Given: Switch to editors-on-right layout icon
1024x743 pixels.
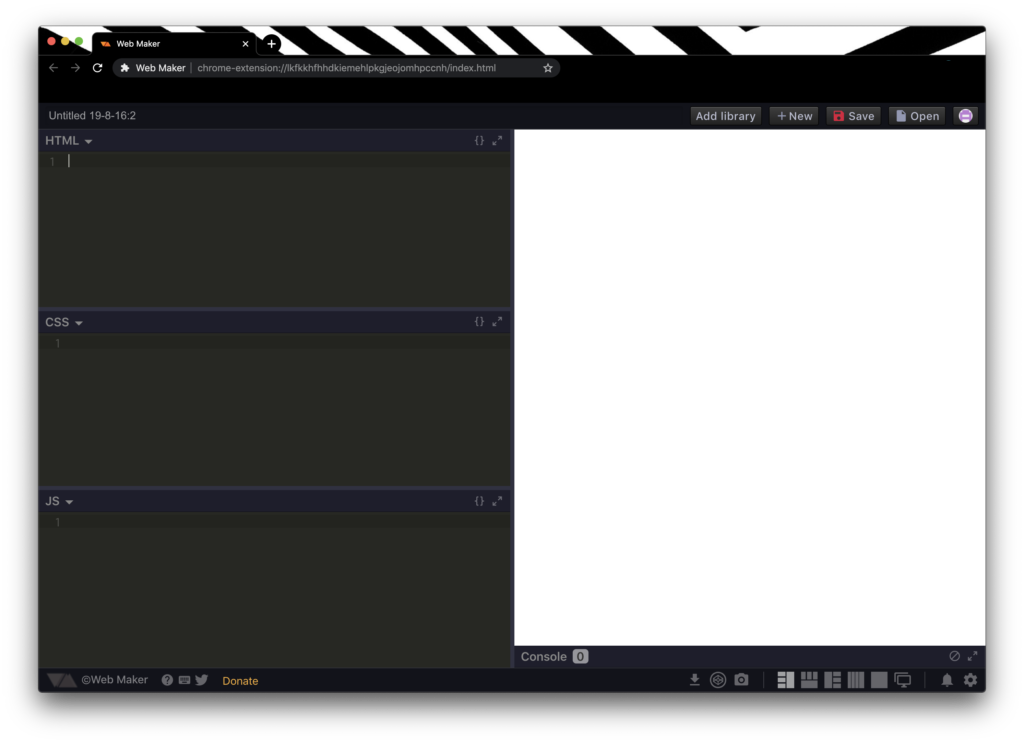Looking at the screenshot, I should [x=833, y=680].
